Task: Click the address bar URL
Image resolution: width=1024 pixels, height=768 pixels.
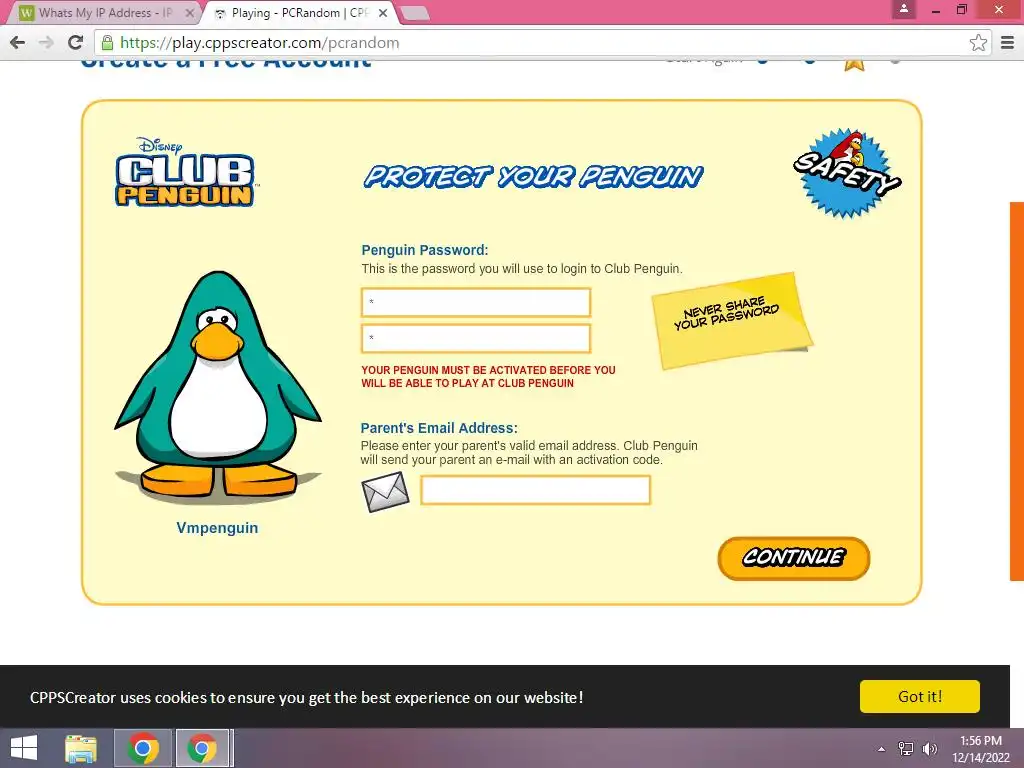Action: coord(260,43)
